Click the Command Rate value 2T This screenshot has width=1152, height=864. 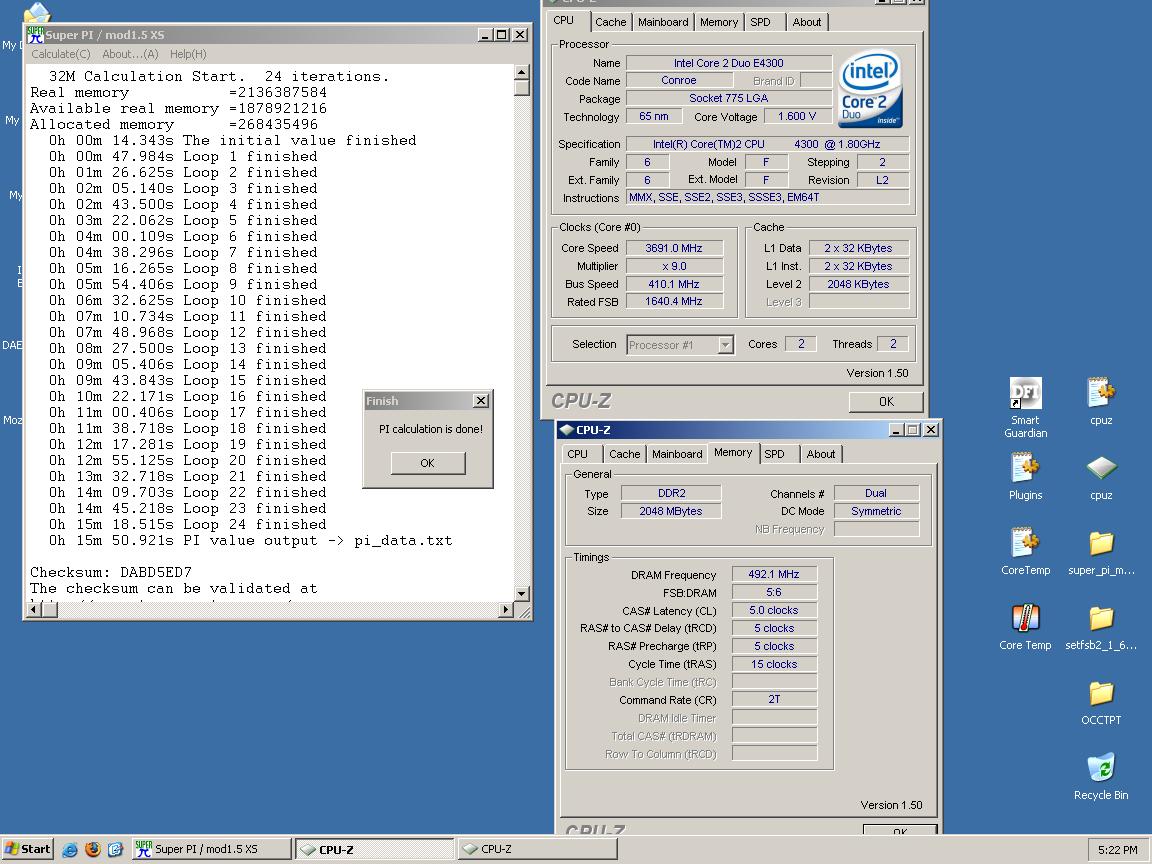(x=774, y=700)
